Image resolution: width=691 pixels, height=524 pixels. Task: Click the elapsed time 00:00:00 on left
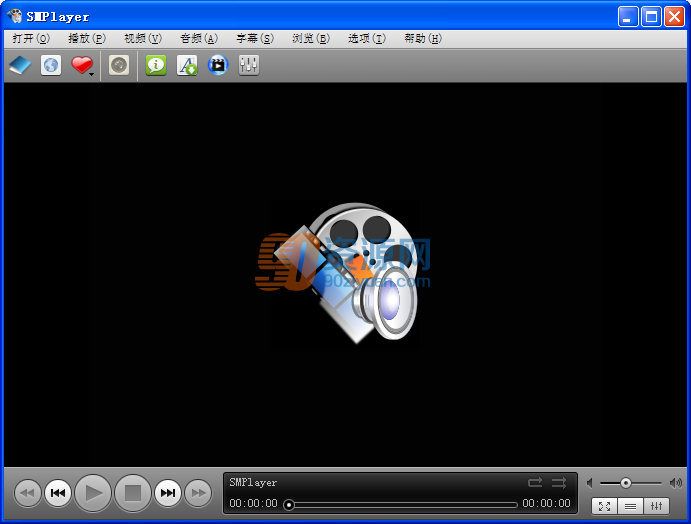pyautogui.click(x=253, y=503)
